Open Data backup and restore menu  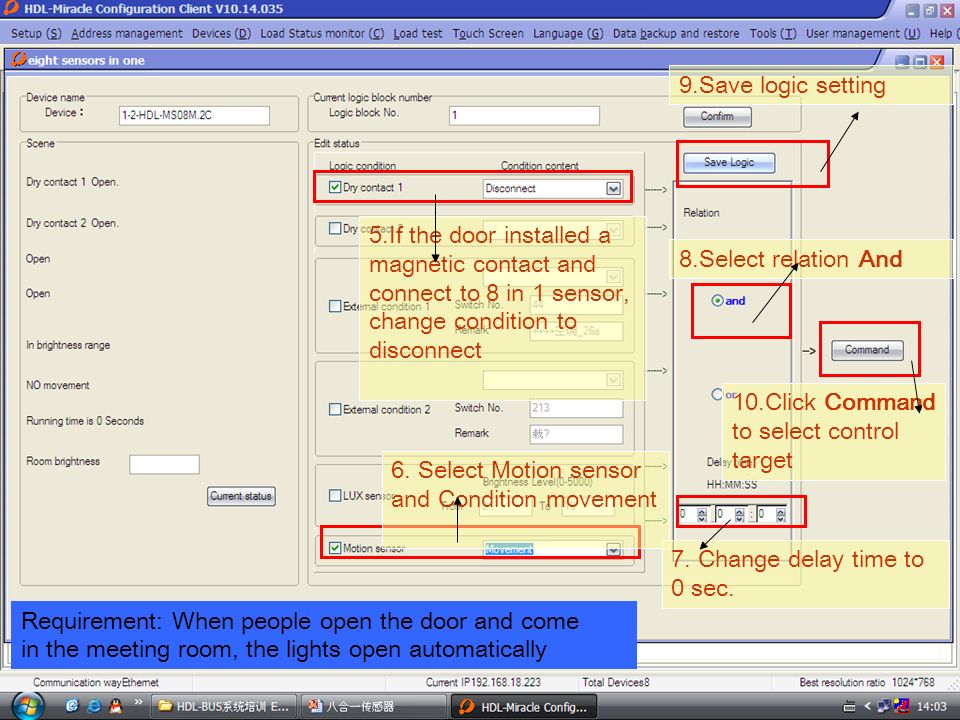tap(676, 33)
